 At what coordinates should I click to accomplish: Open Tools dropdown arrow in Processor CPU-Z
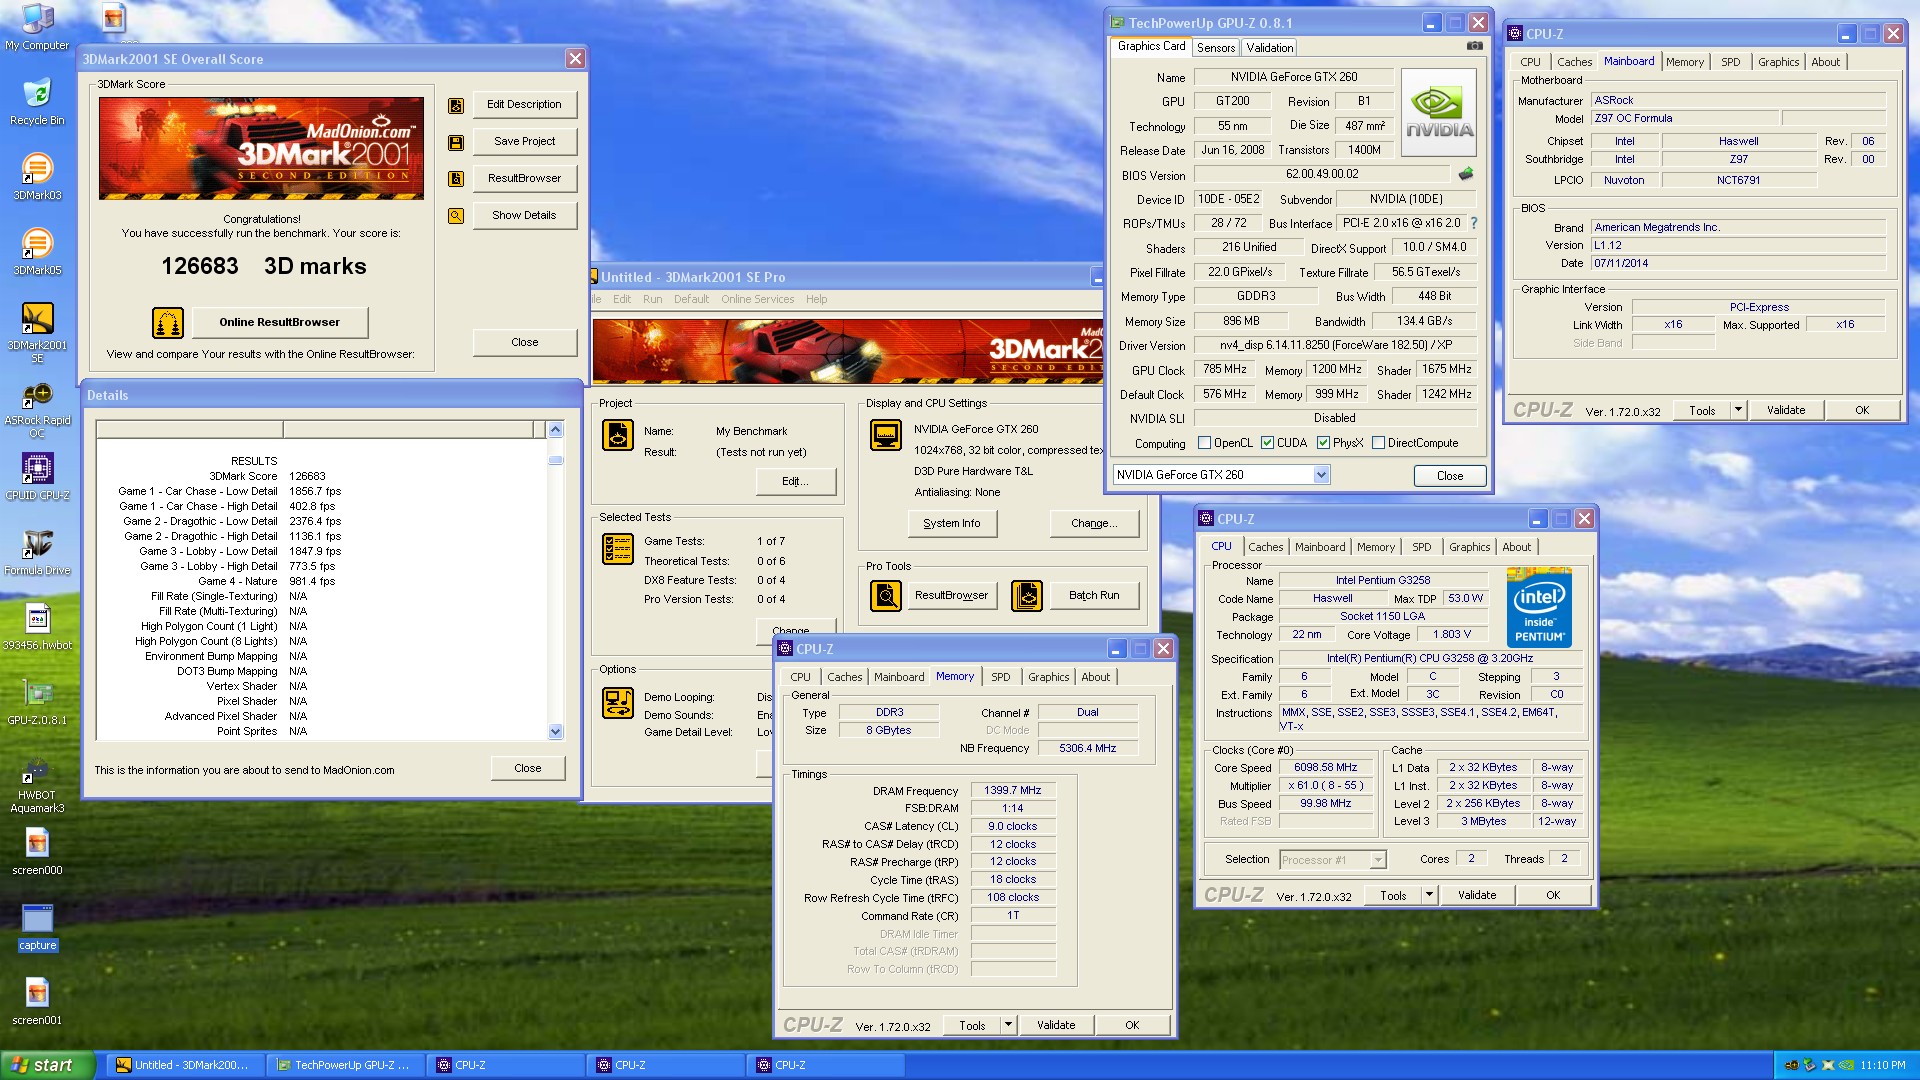[1429, 895]
